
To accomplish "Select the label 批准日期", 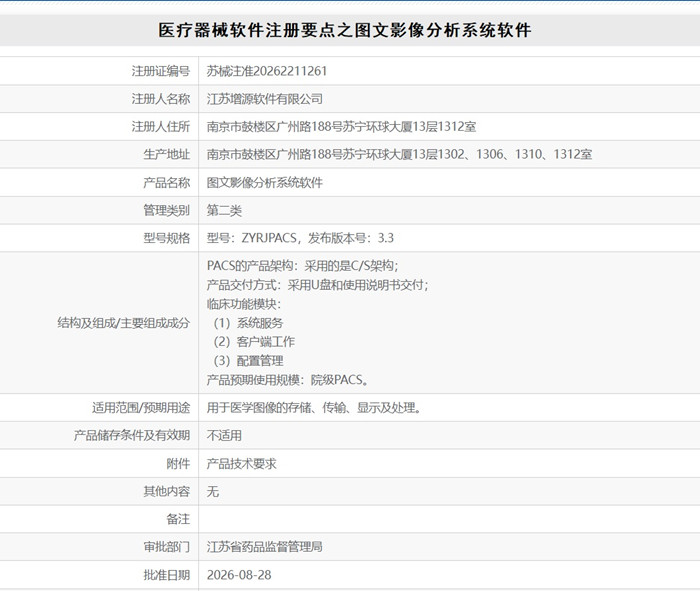I will click(167, 575).
